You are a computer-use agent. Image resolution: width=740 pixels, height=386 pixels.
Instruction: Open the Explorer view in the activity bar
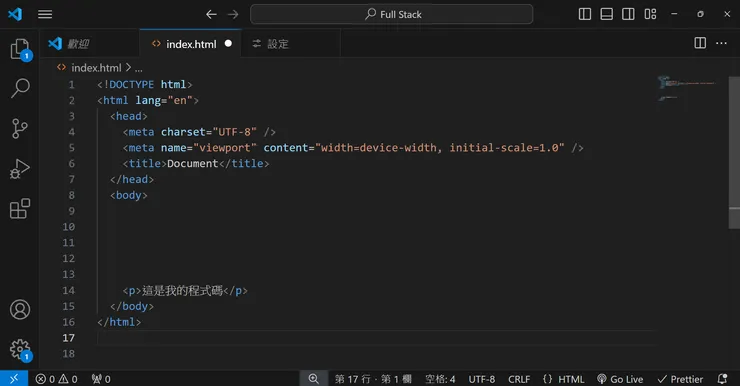tap(20, 49)
